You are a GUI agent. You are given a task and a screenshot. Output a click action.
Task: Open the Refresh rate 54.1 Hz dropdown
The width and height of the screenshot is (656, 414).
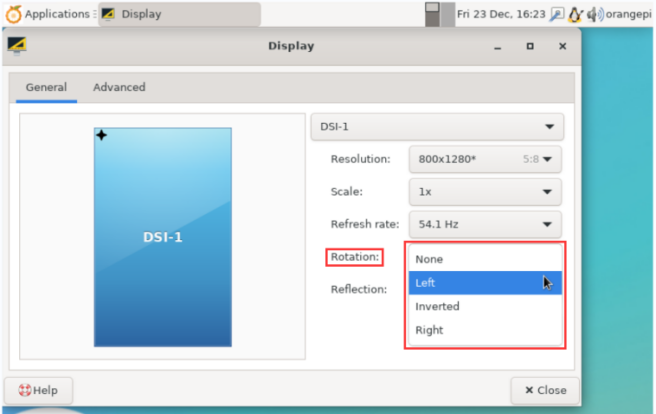(485, 225)
